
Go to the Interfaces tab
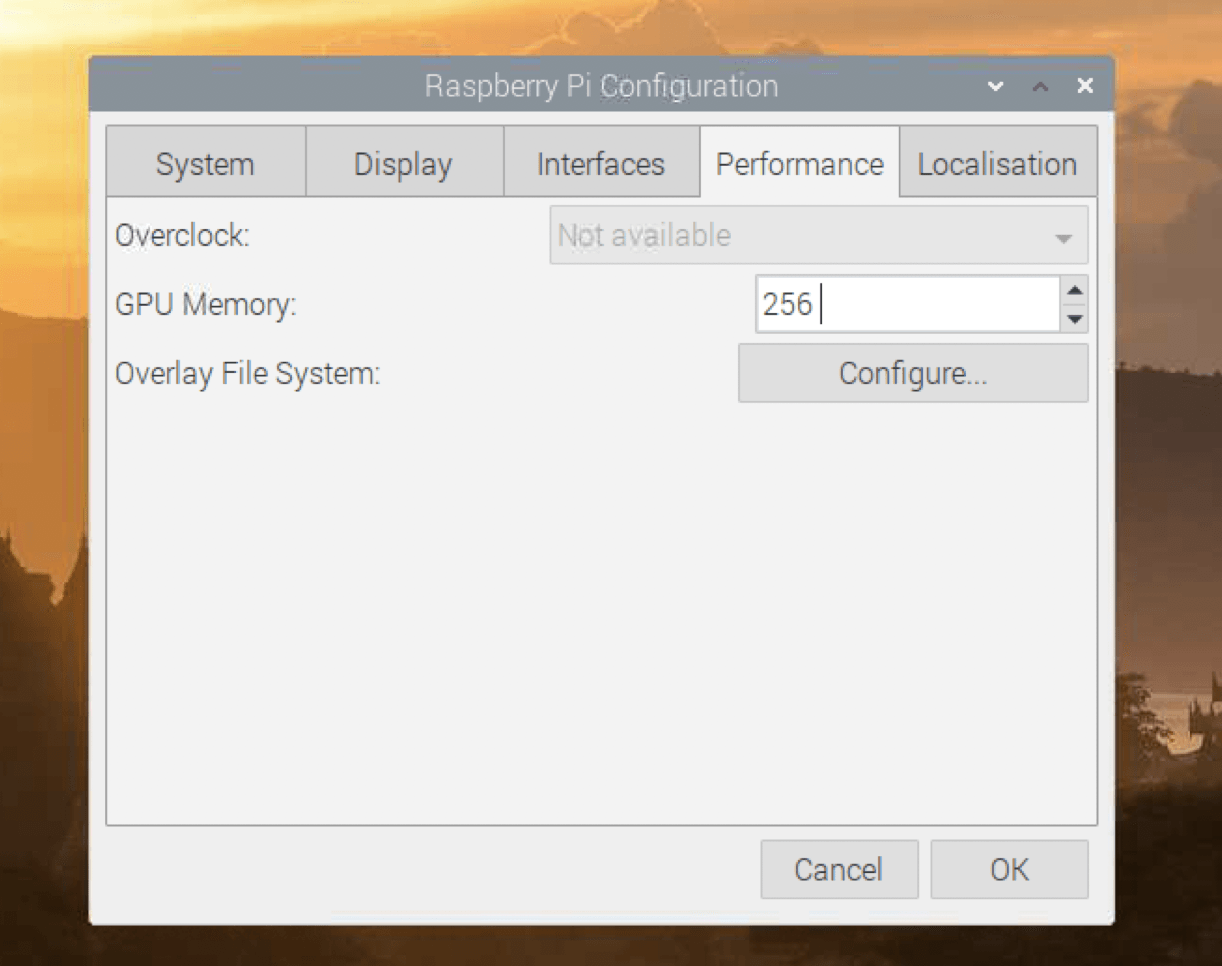(x=601, y=163)
